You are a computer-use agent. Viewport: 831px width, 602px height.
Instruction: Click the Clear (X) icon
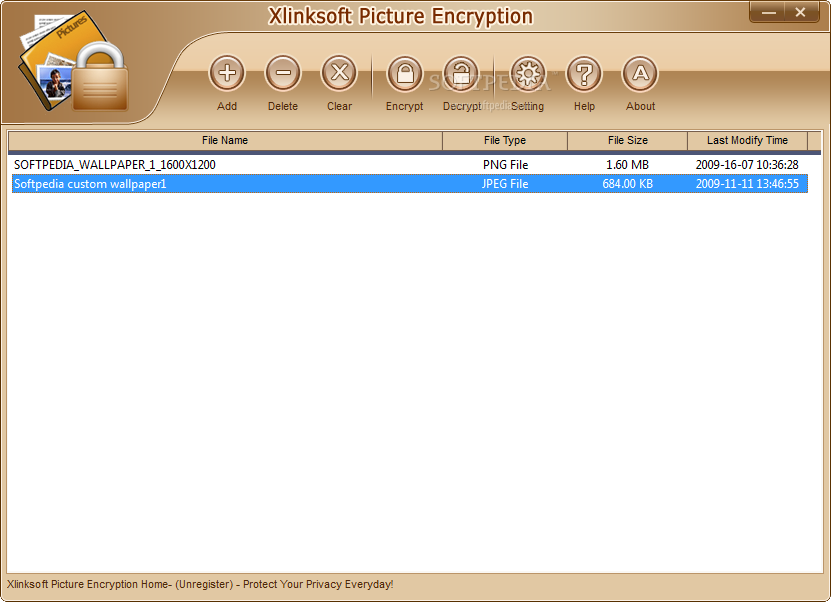[339, 73]
